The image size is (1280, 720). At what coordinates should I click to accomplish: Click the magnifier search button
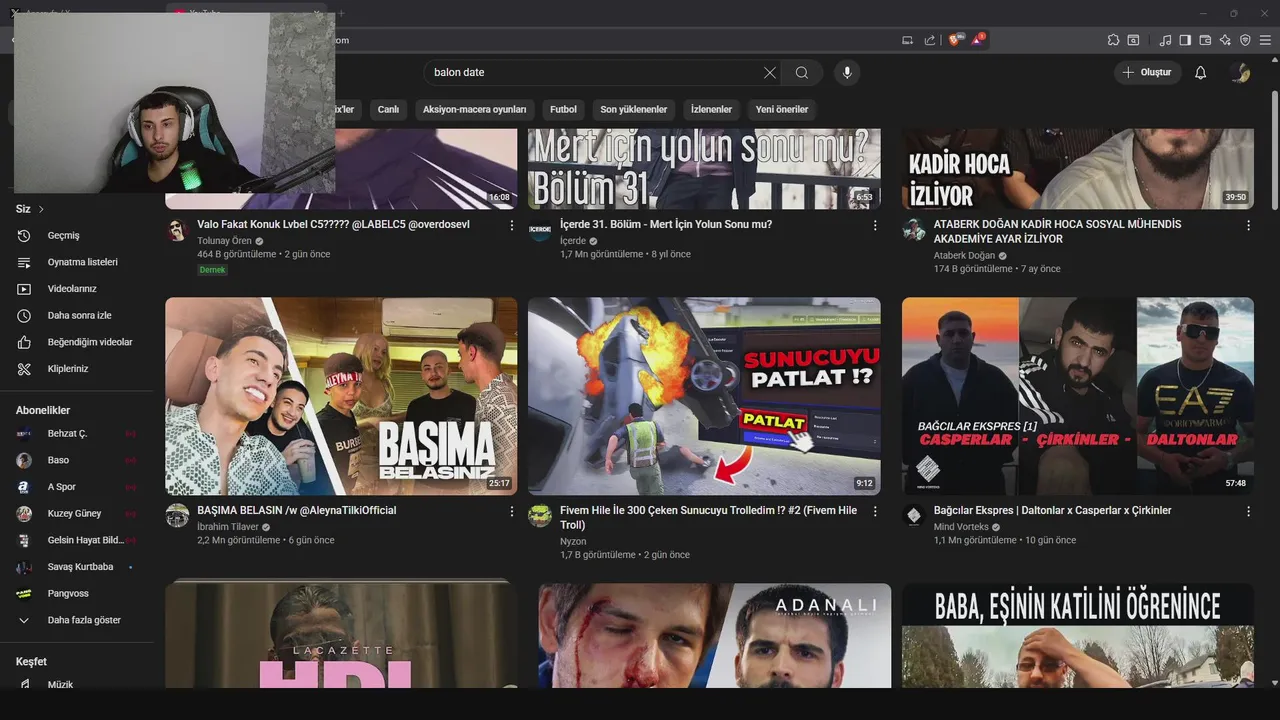(802, 73)
